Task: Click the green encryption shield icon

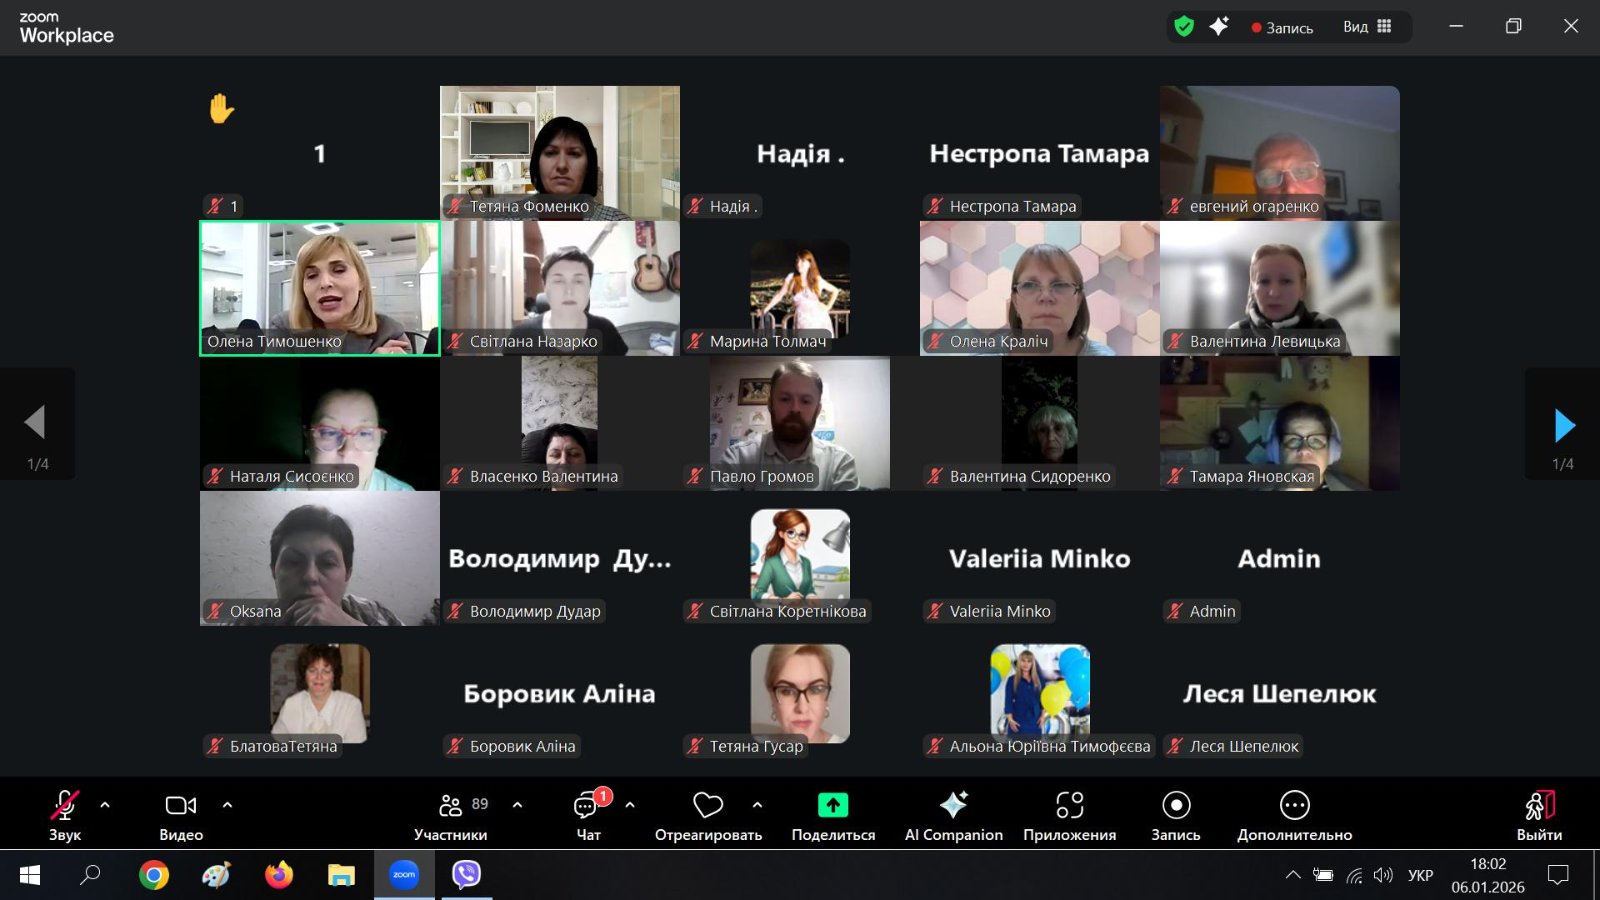Action: click(1184, 27)
